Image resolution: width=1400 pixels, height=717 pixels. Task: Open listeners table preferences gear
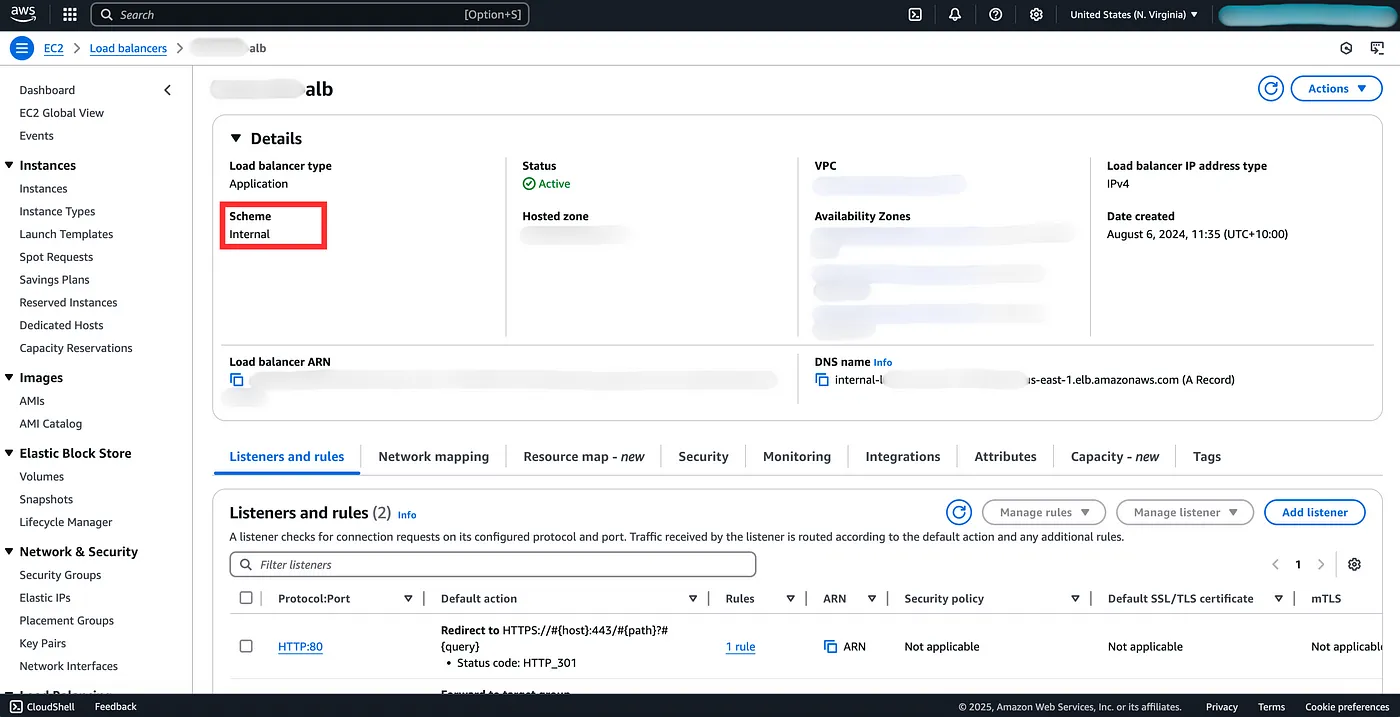[x=1354, y=564]
